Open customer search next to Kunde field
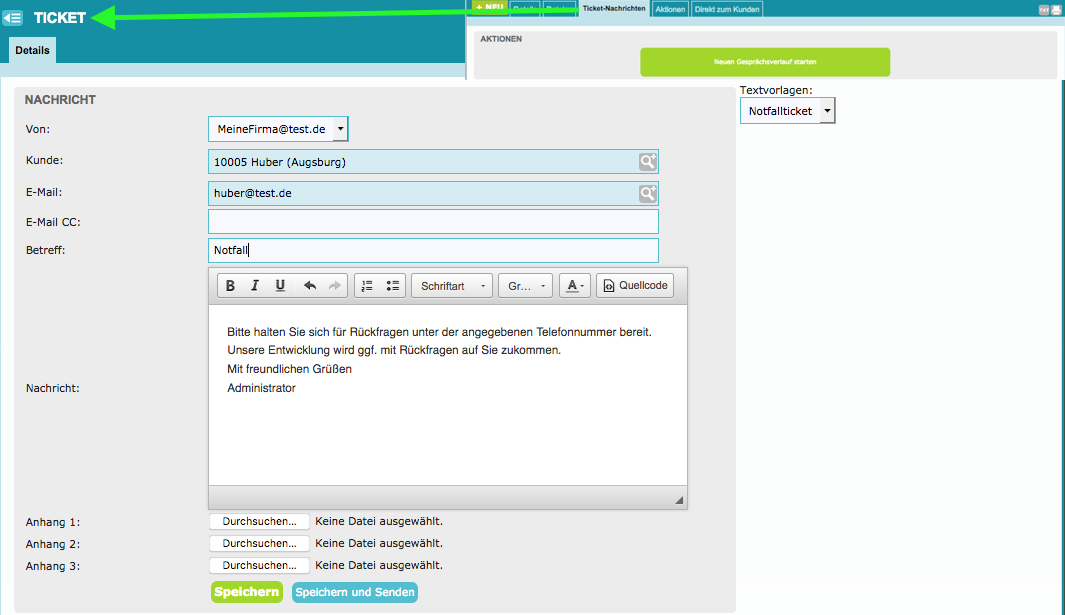 (648, 162)
